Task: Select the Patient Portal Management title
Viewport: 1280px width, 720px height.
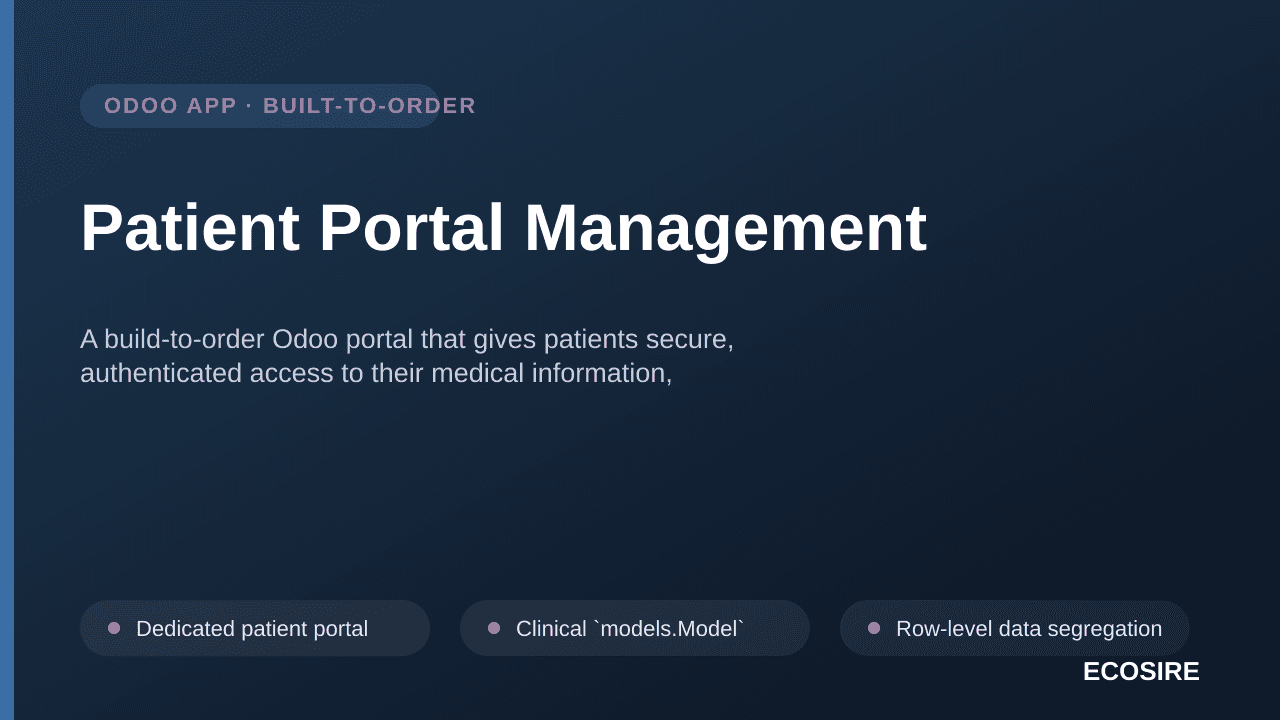Action: (x=503, y=228)
